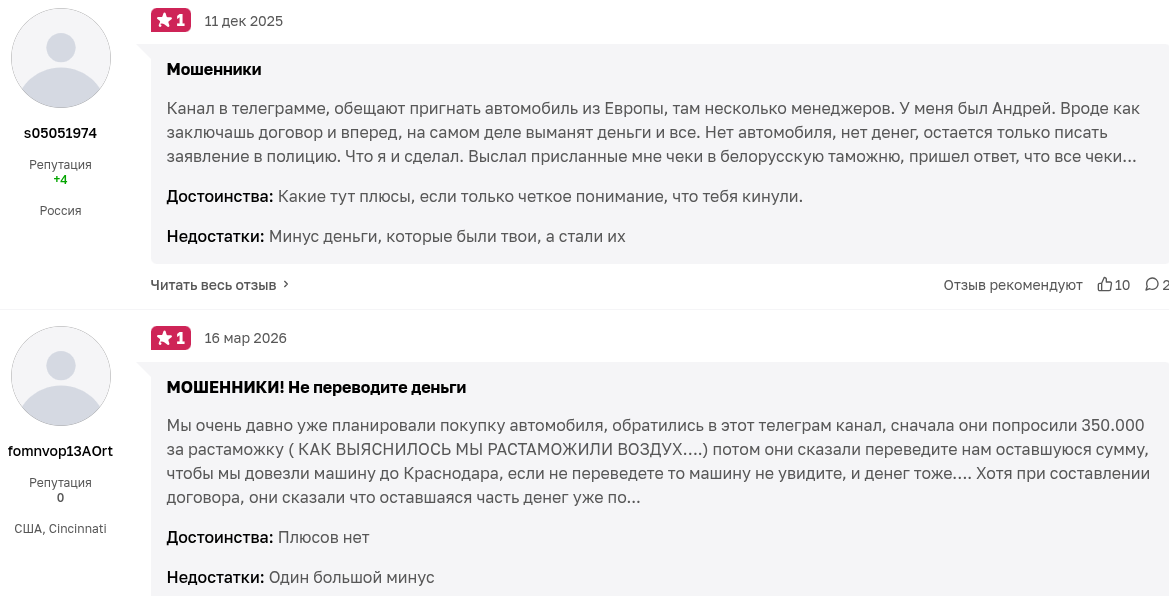Image resolution: width=1169 pixels, height=596 pixels.
Task: Click the "Читать весь отзыв" link
Action: (x=213, y=285)
